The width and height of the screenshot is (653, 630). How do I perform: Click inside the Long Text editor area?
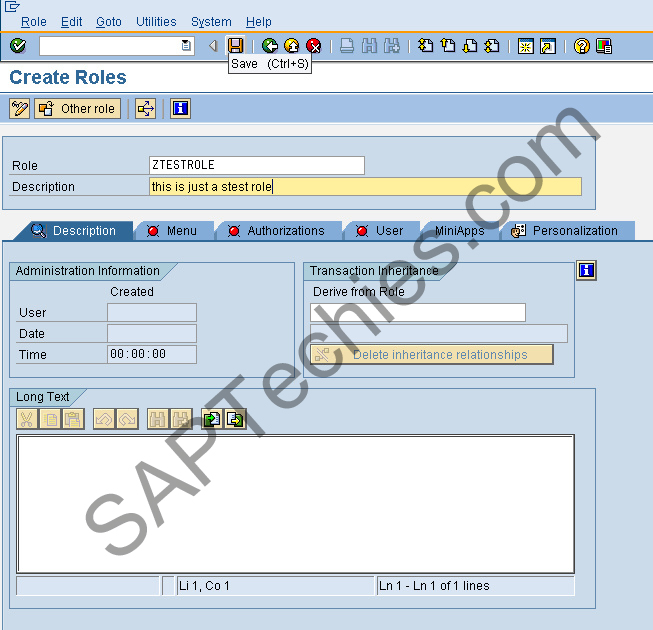click(x=295, y=504)
